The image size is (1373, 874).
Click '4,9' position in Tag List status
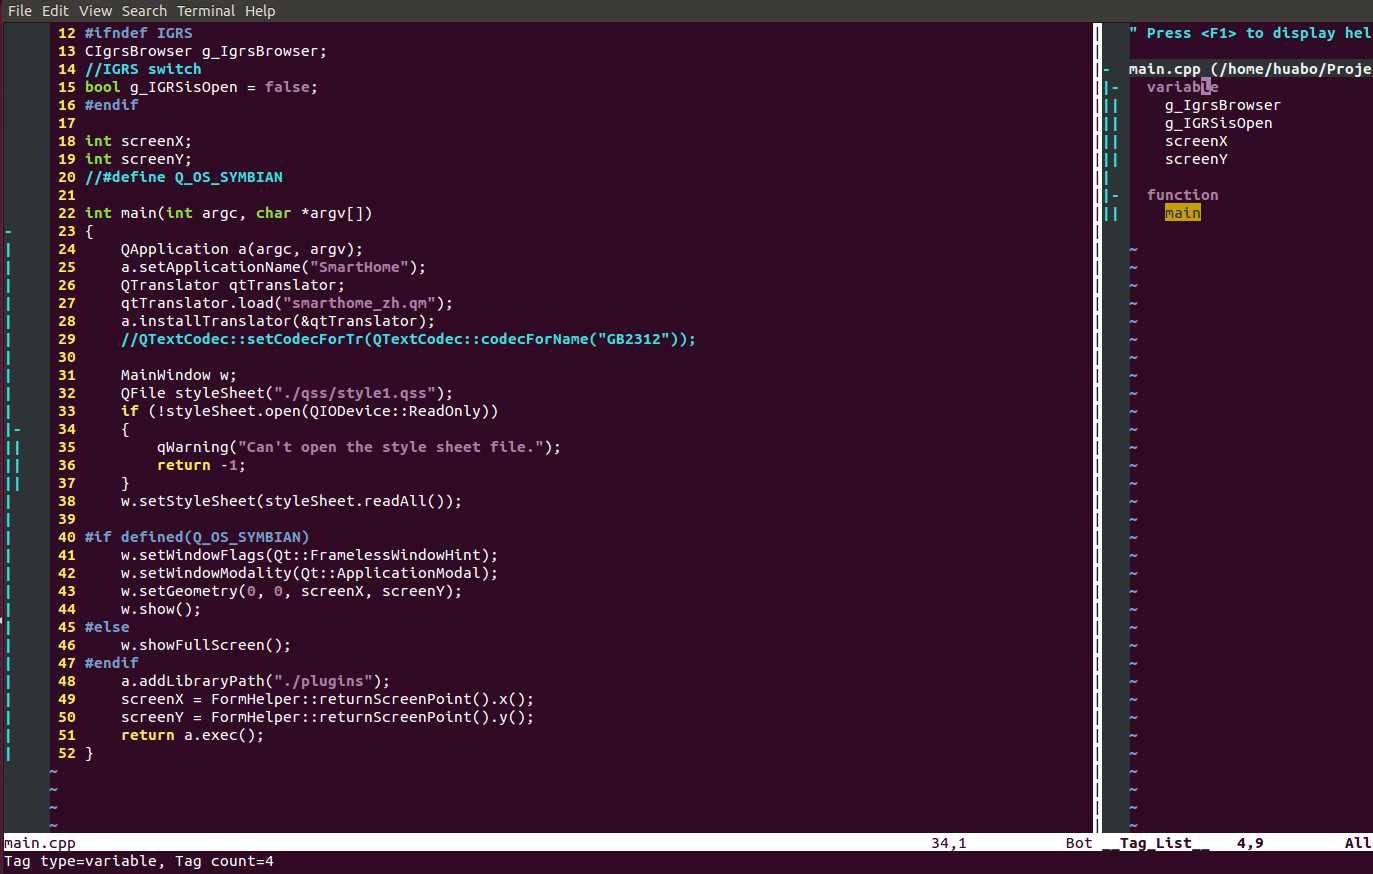1250,843
